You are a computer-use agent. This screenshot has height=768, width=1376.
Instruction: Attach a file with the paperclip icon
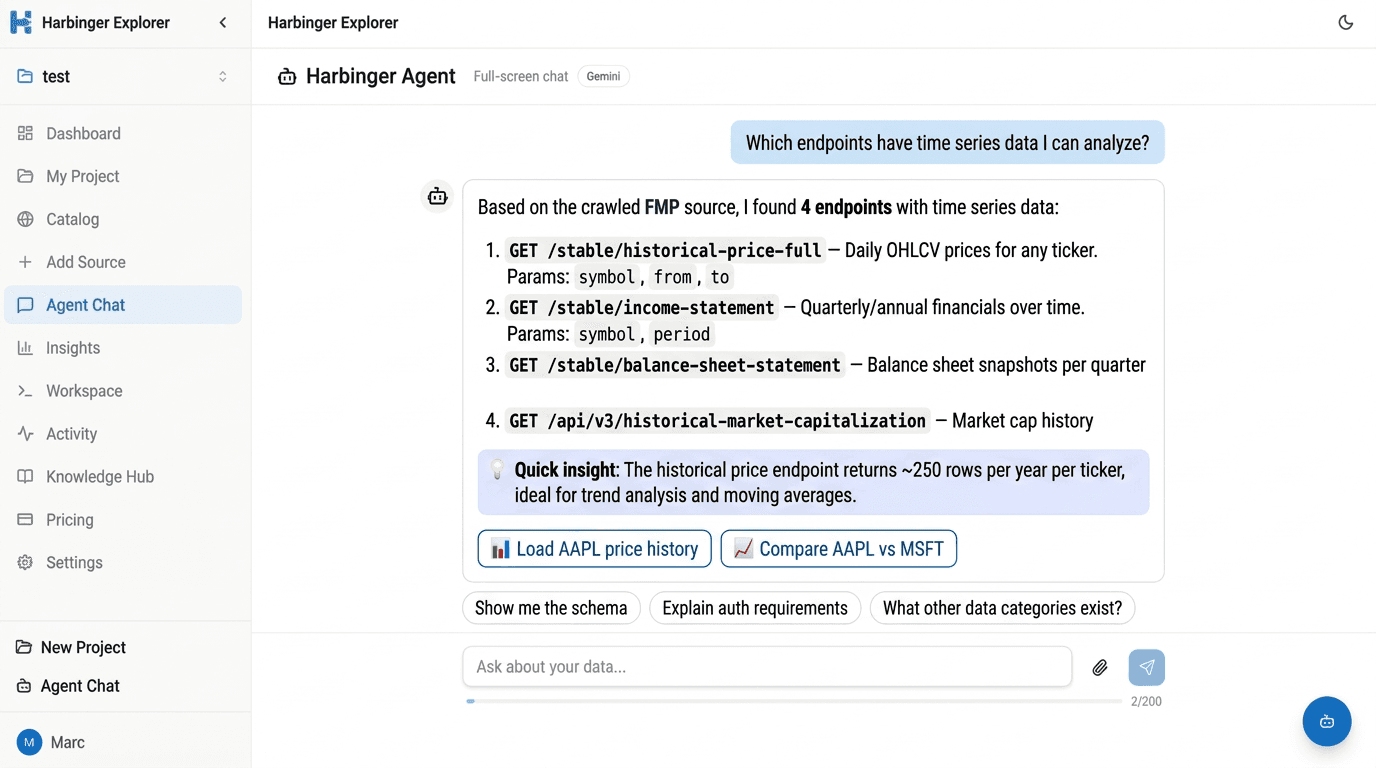pyautogui.click(x=1099, y=667)
